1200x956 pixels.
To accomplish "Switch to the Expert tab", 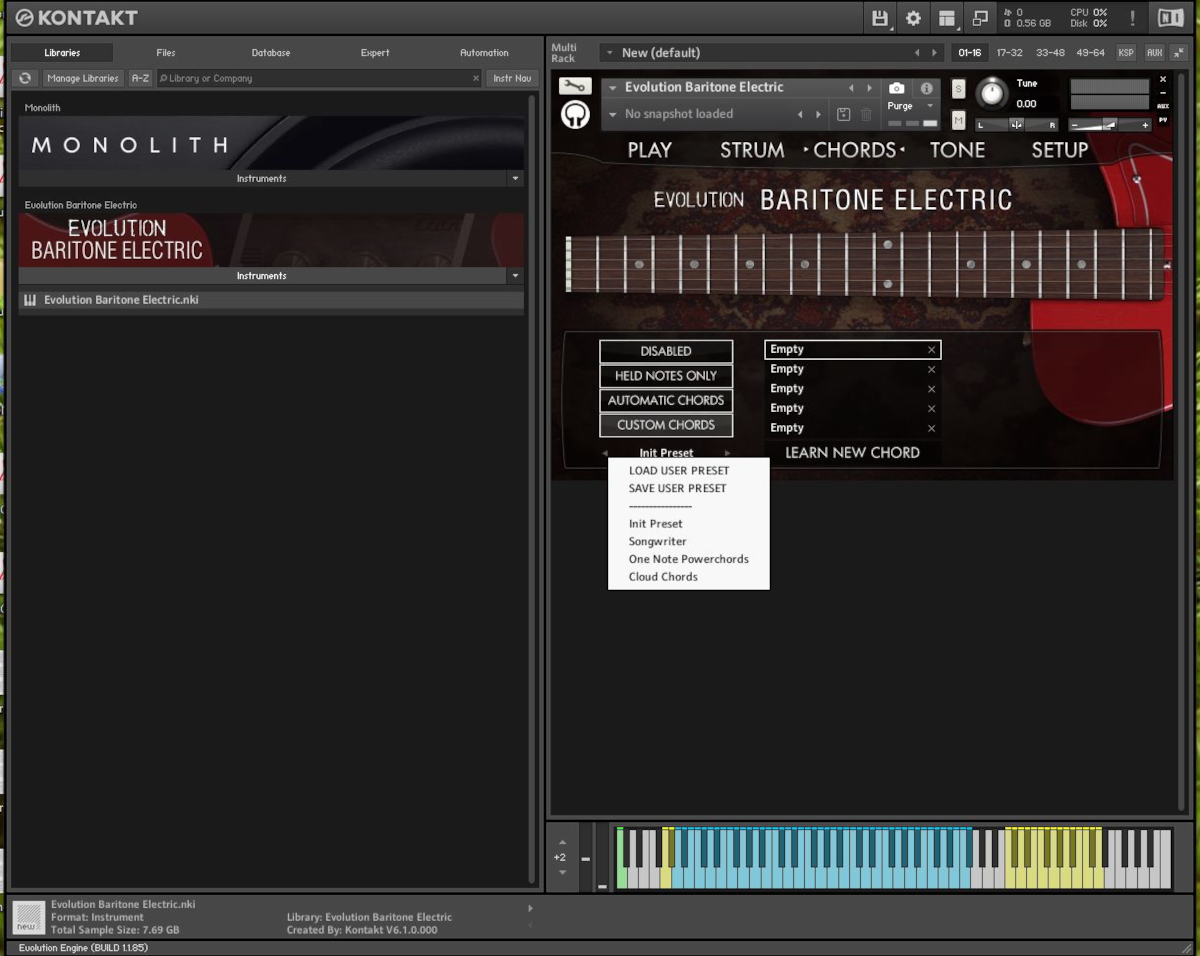I will click(375, 53).
